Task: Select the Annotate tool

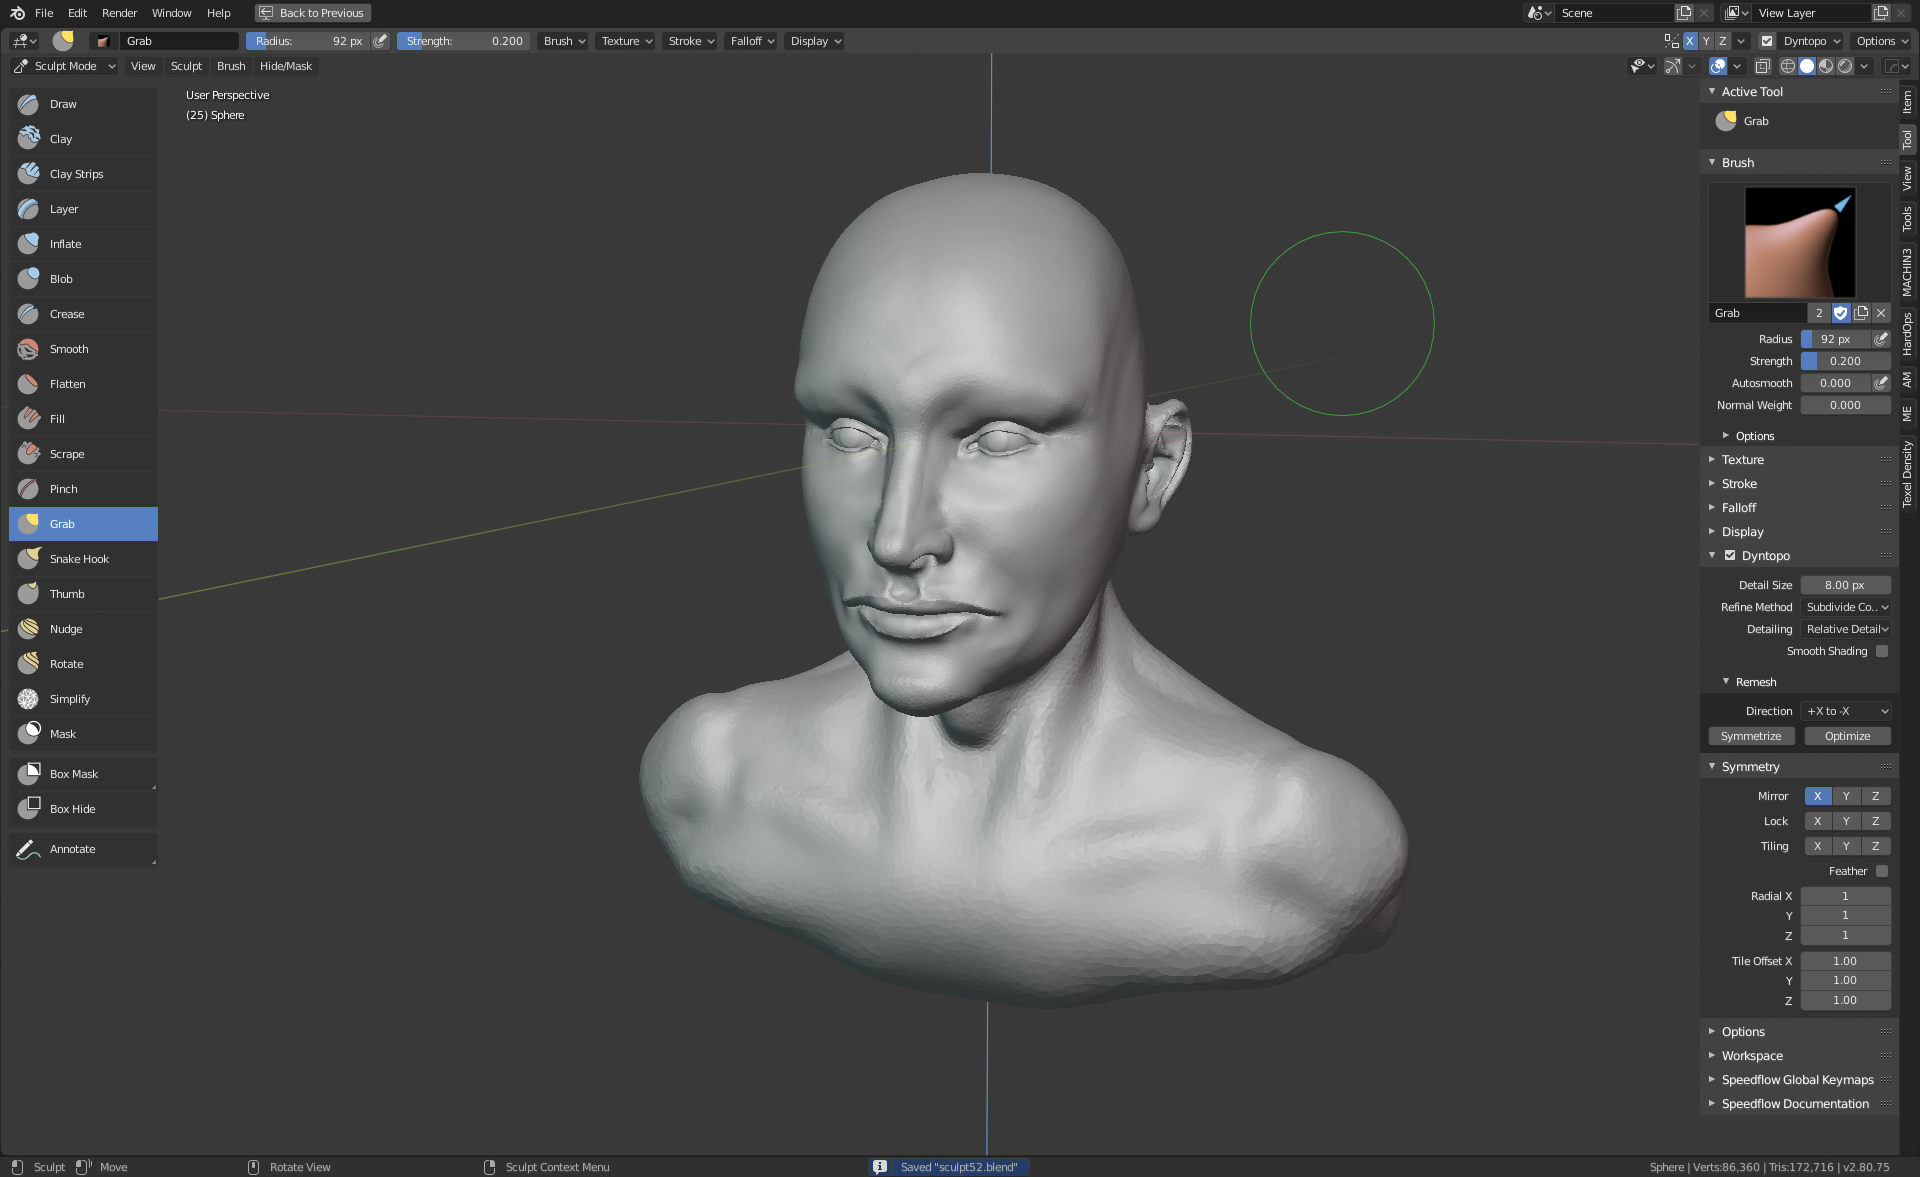Action: tap(72, 849)
